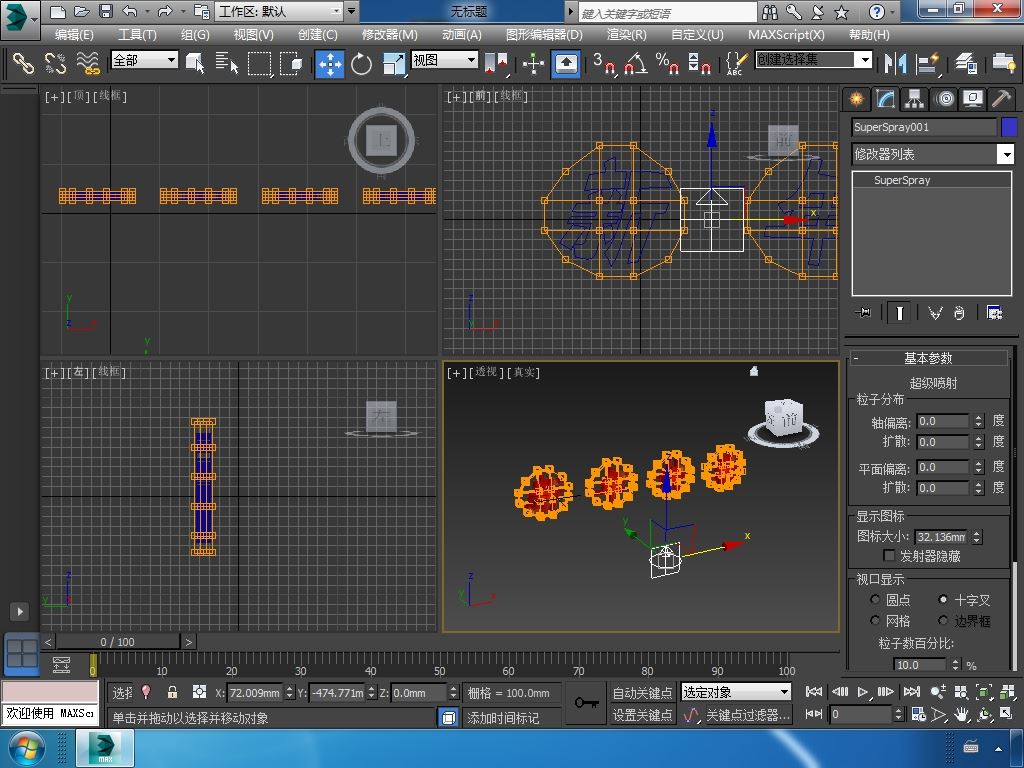Viewport: 1024px width, 768px height.
Task: Toggle the selection lock padlock icon
Action: coord(172,692)
